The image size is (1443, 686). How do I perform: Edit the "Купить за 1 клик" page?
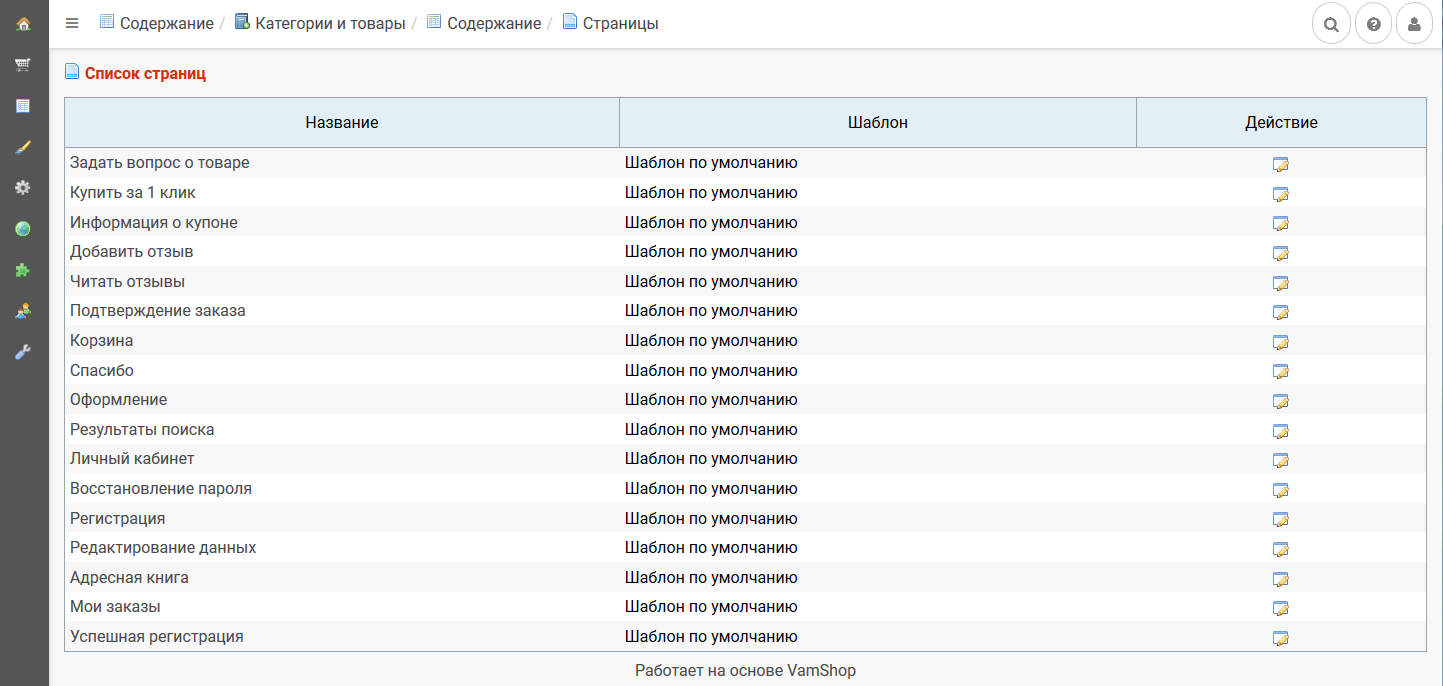tap(1280, 194)
